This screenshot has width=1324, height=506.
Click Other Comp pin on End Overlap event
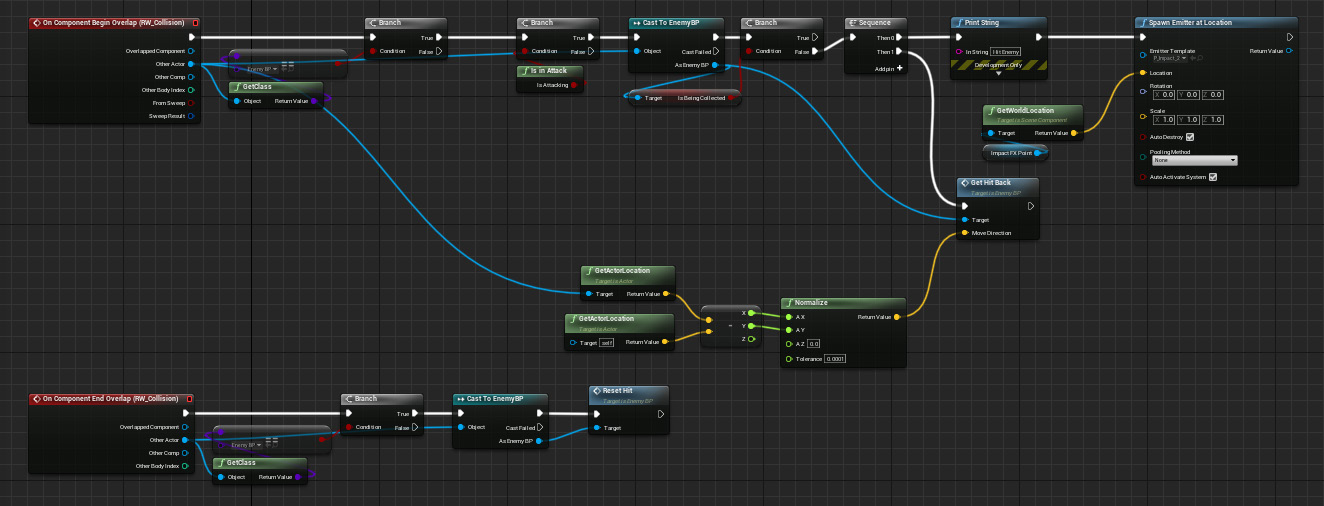click(x=186, y=452)
